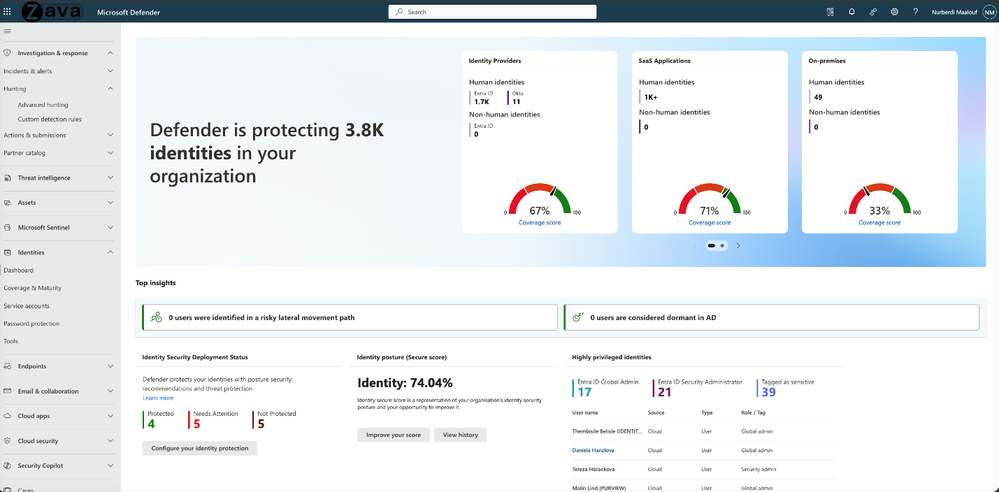Open Learn more link
The height and width of the screenshot is (492, 999).
pyautogui.click(x=158, y=398)
